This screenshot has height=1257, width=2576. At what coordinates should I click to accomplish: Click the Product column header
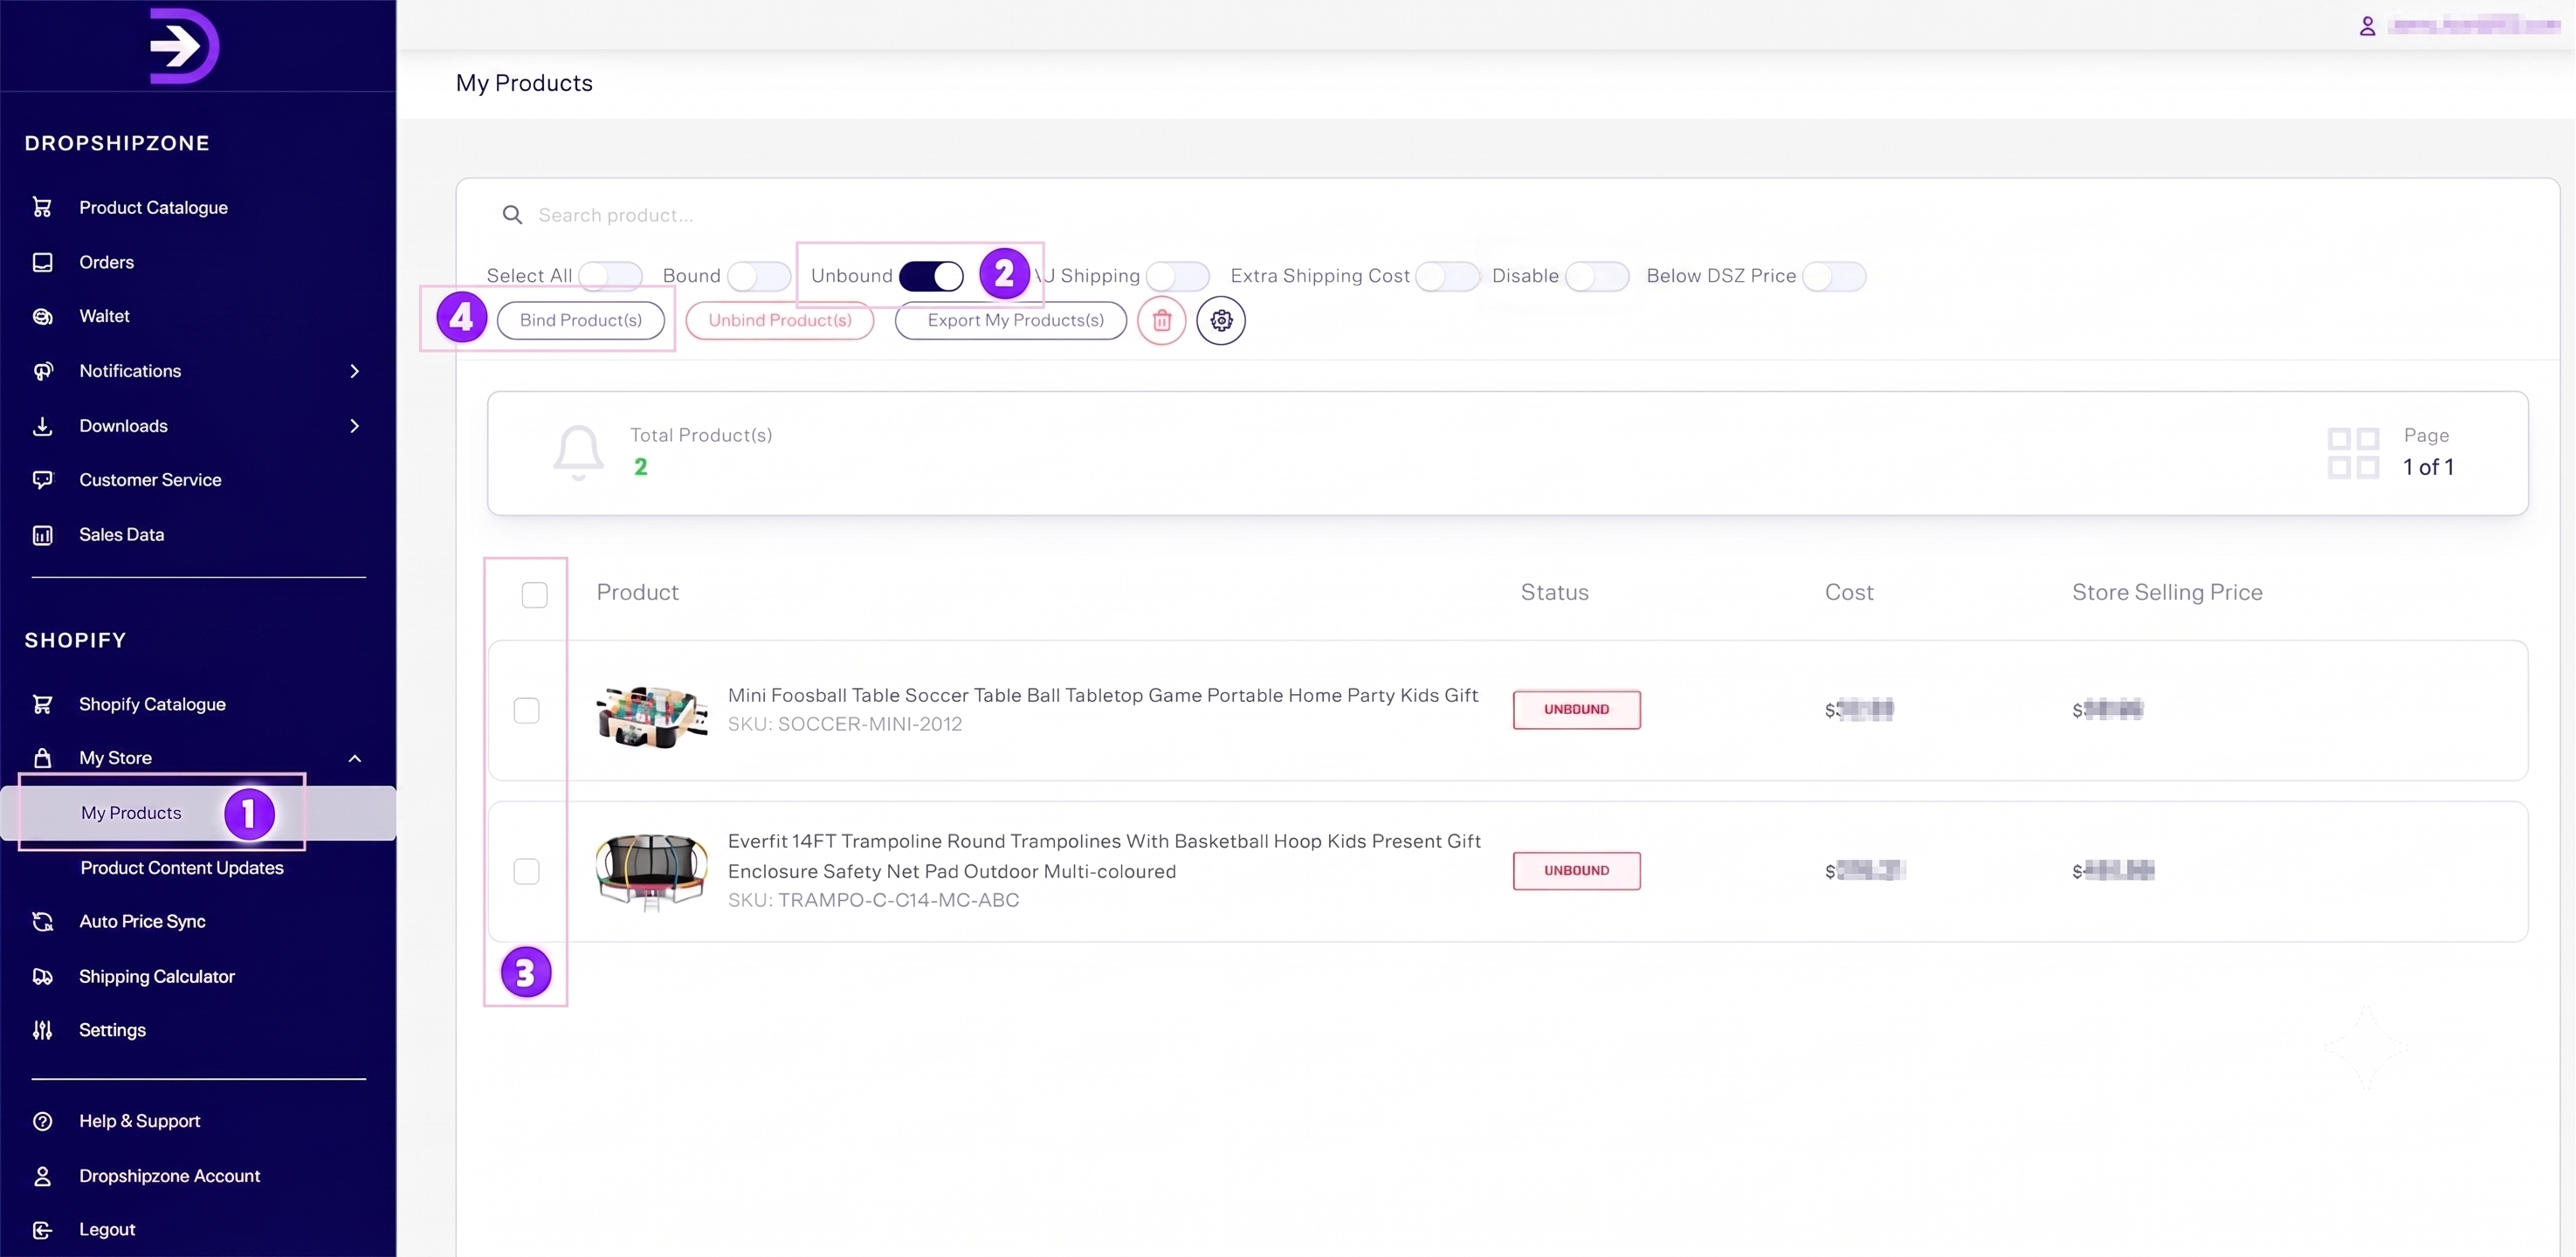click(x=637, y=592)
